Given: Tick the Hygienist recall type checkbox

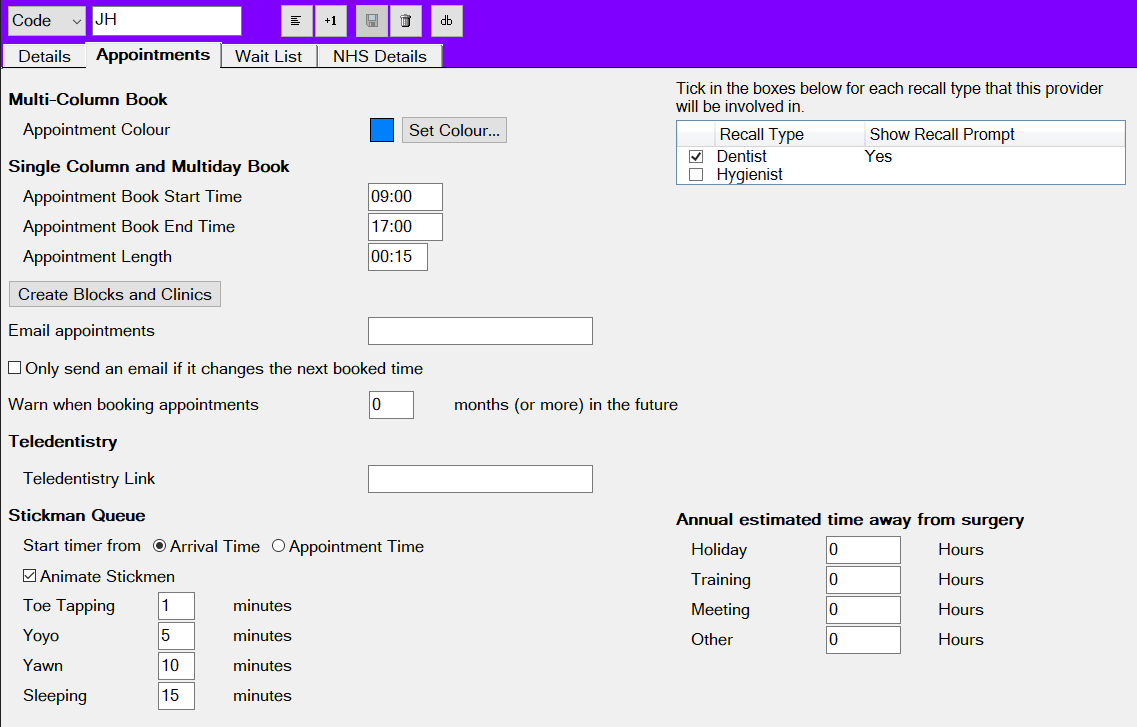Looking at the screenshot, I should tap(696, 175).
